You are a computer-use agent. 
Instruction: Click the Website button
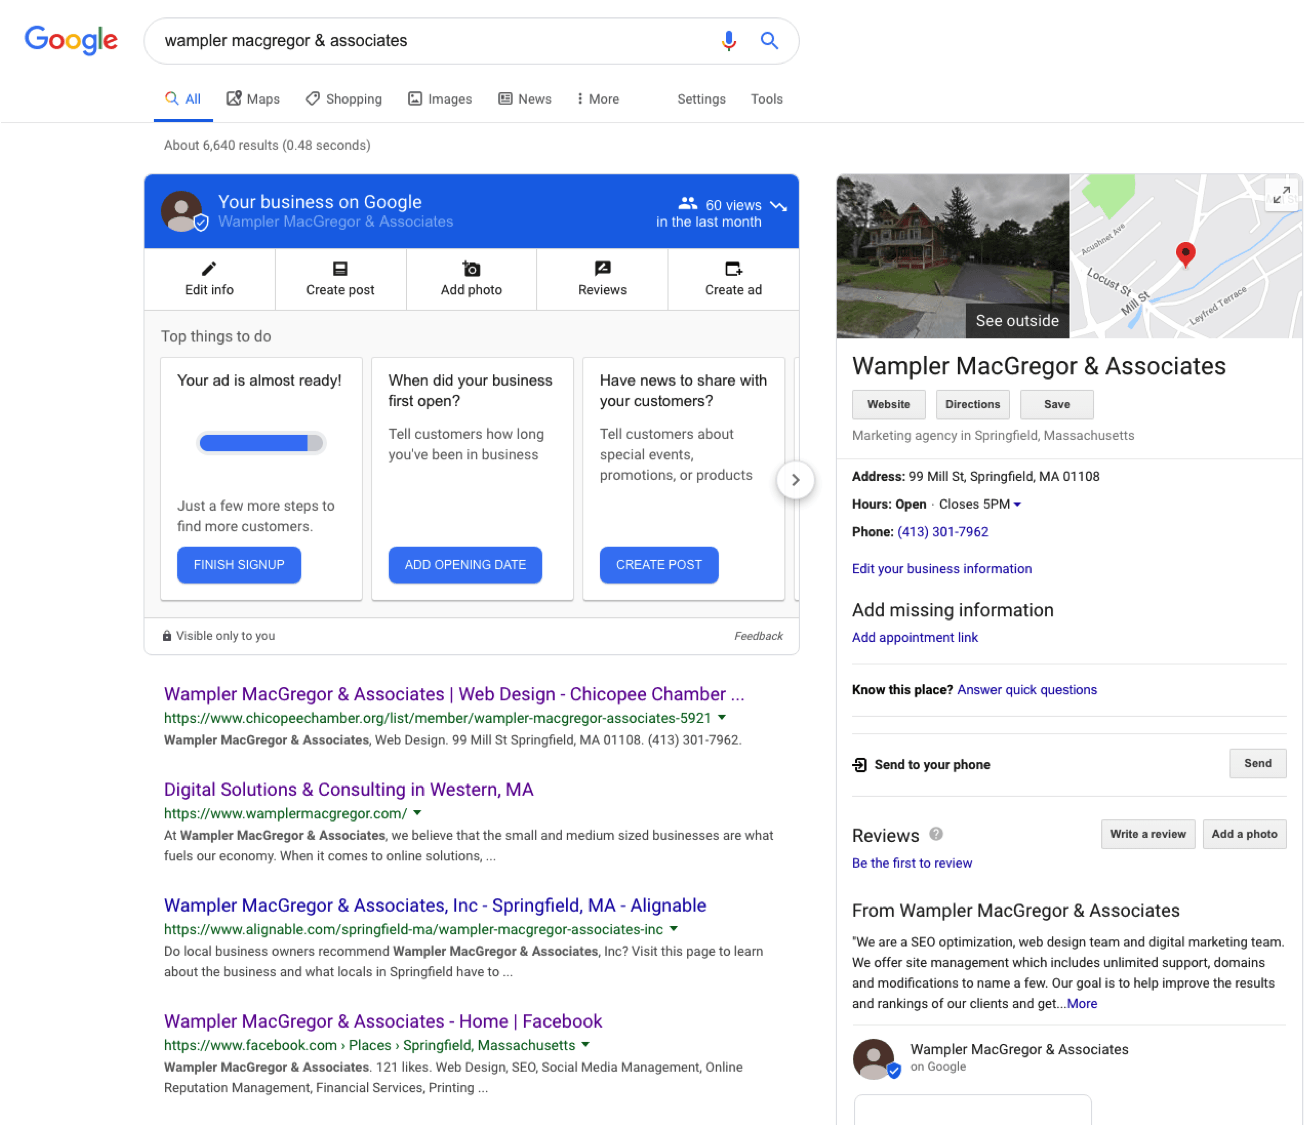[x=889, y=404]
